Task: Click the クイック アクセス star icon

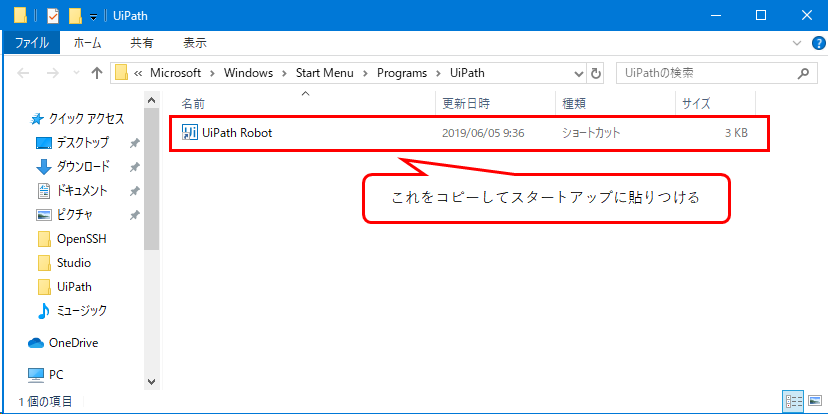Action: click(x=36, y=119)
